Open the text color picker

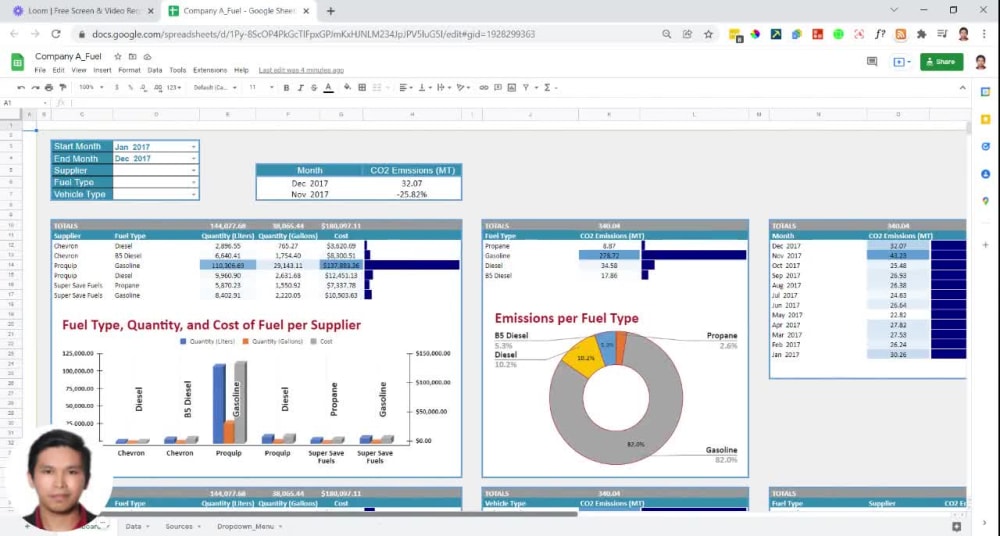pos(328,87)
